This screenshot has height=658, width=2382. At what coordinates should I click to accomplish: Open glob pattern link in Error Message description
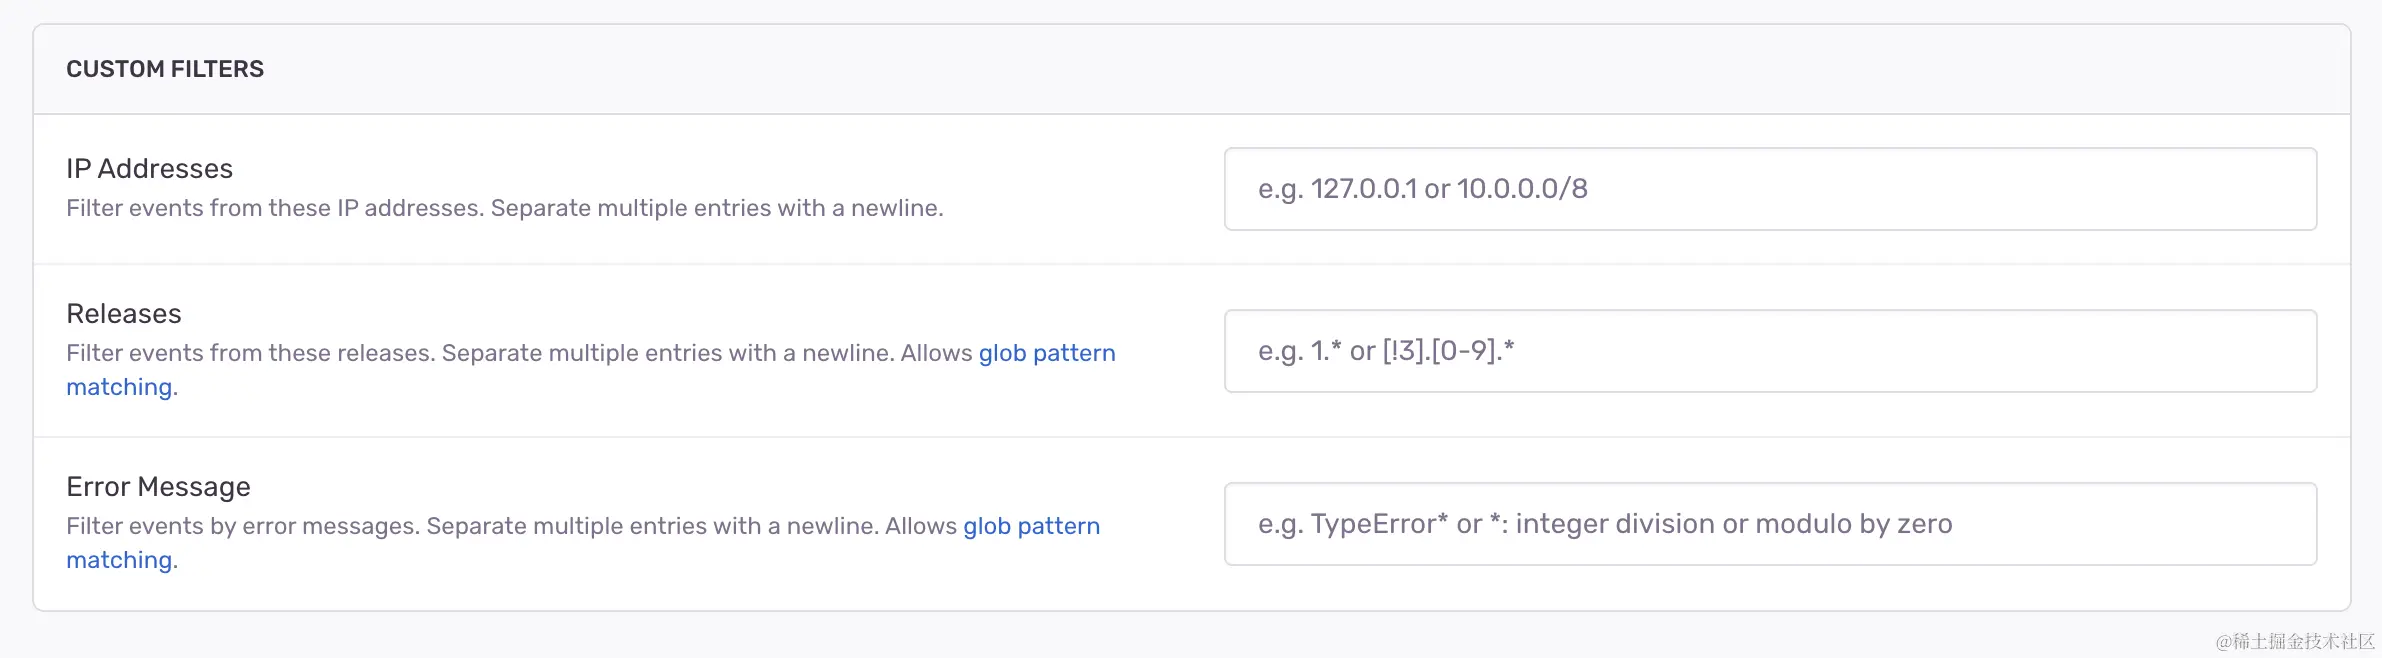point(1031,526)
